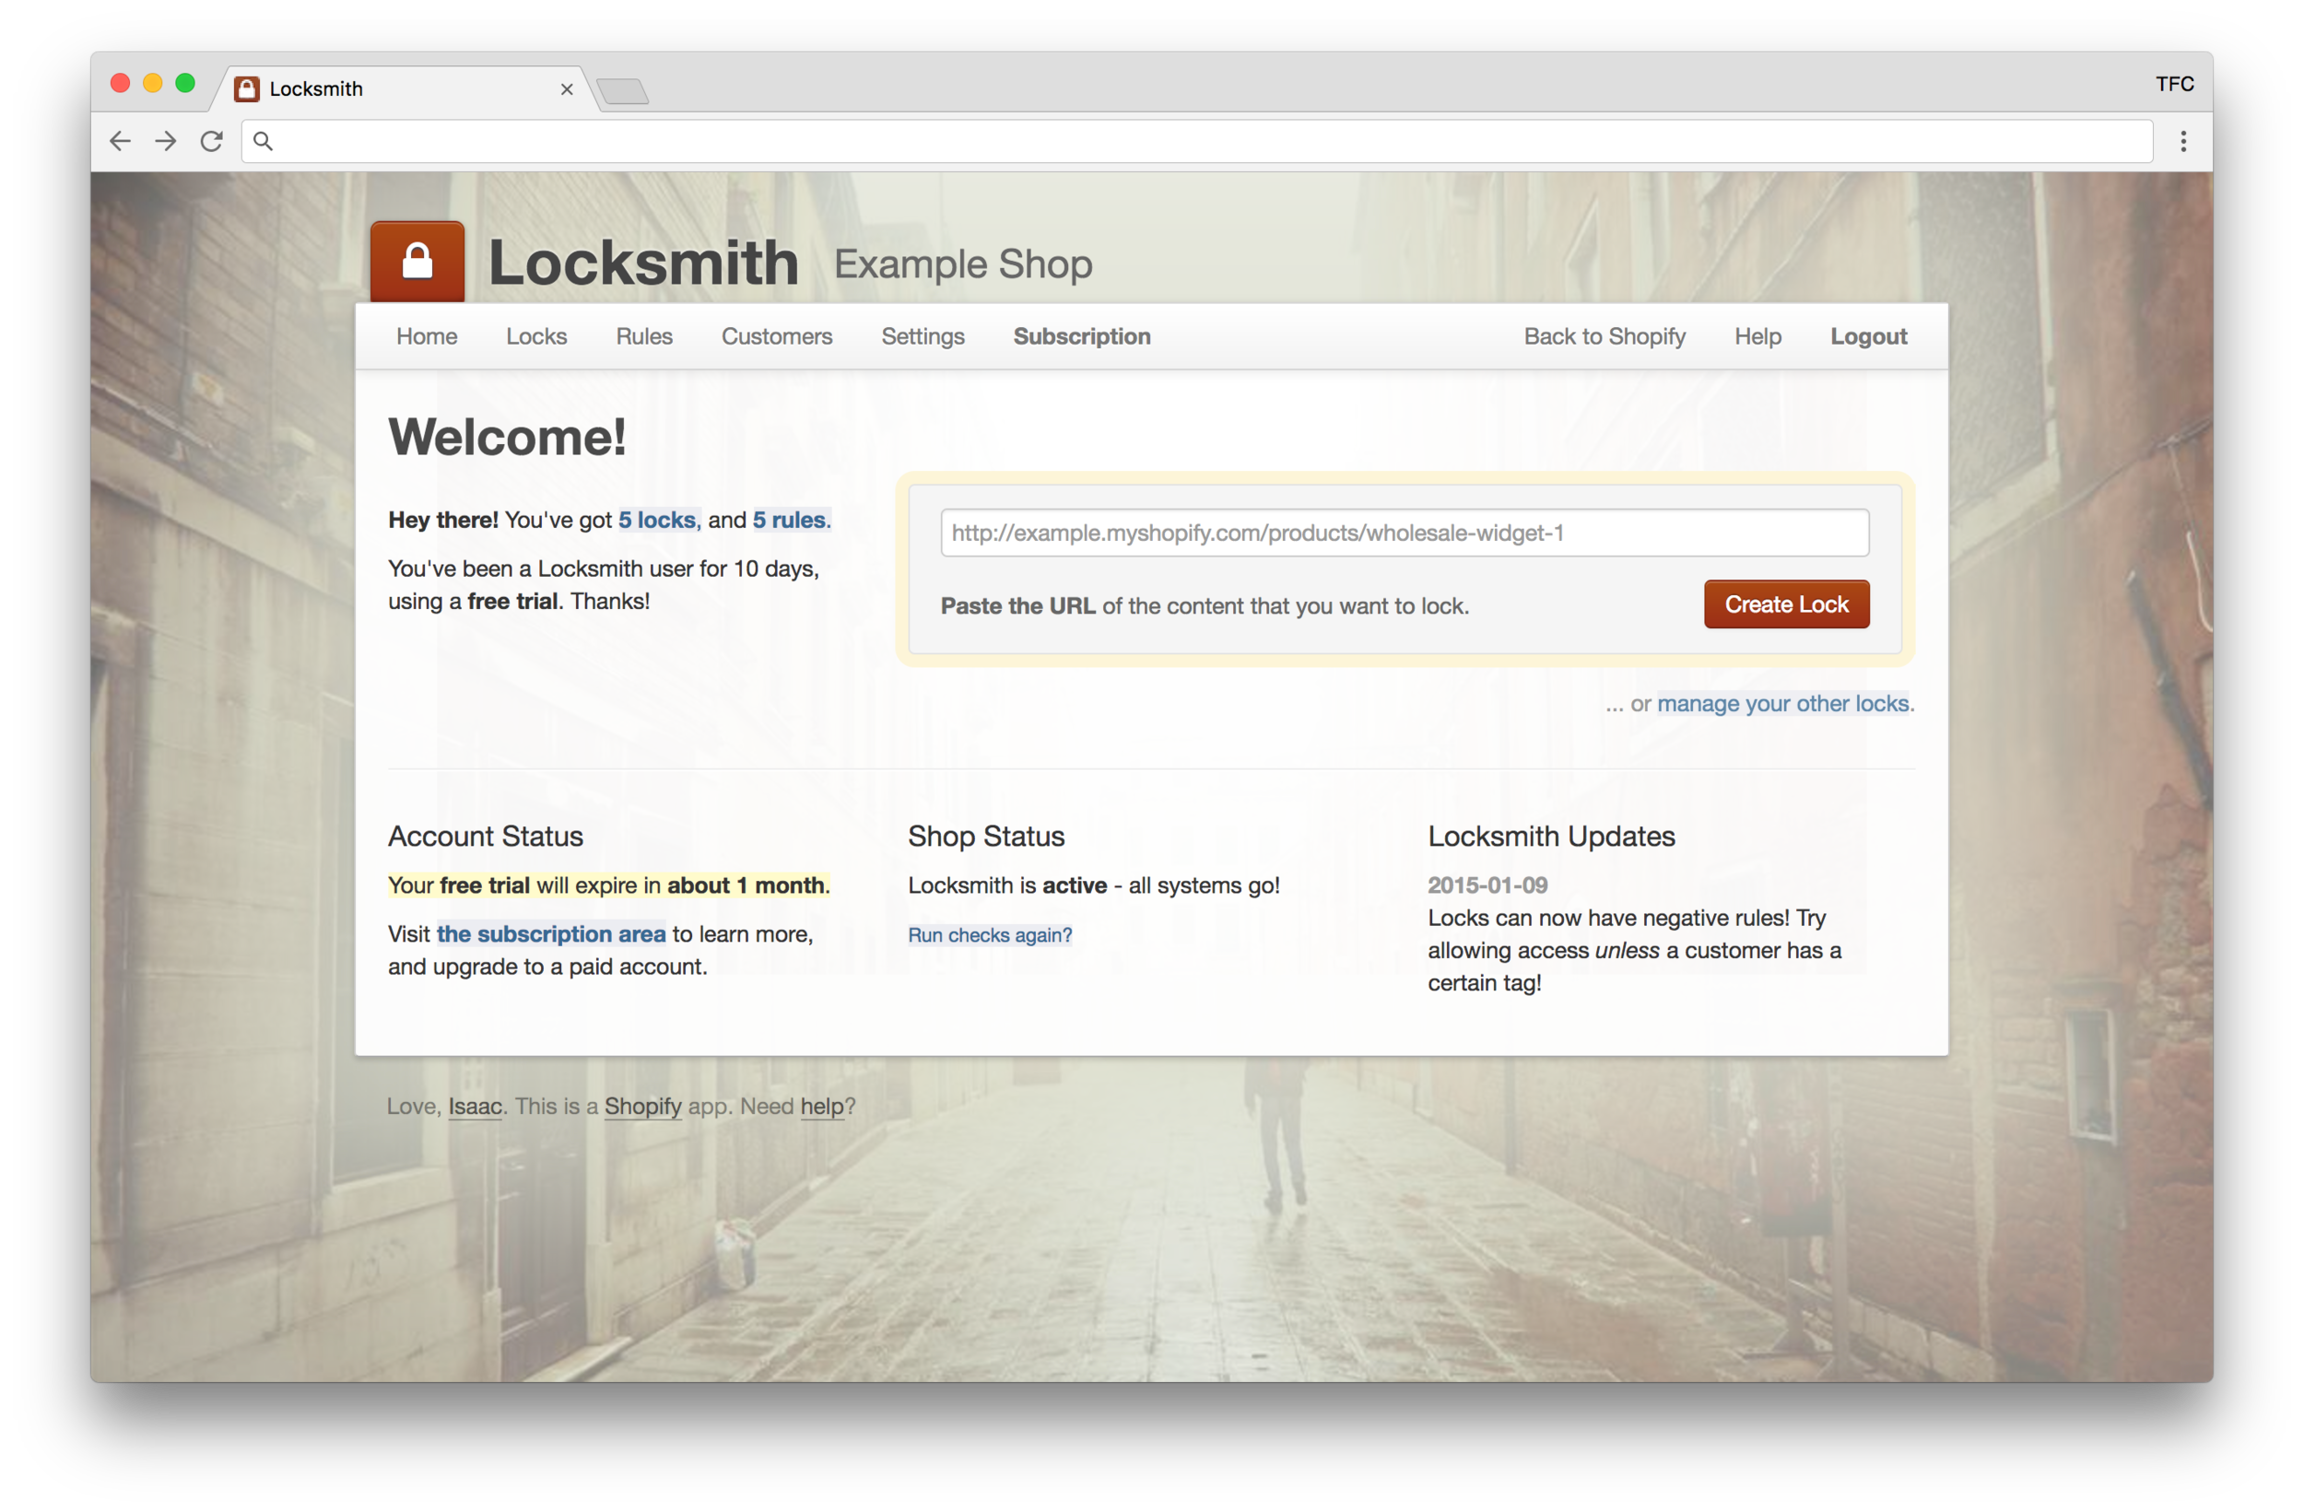The image size is (2304, 1512).
Task: Click the browser back arrow
Action: [x=120, y=141]
